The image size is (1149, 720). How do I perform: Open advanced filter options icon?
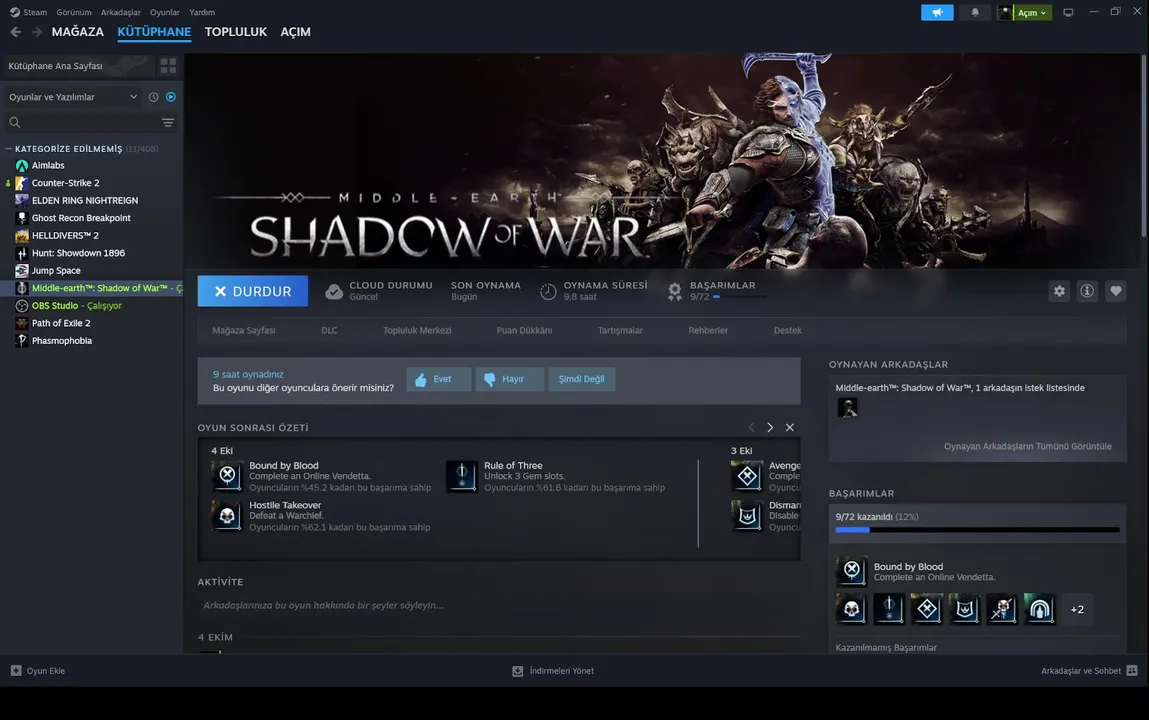tap(168, 122)
